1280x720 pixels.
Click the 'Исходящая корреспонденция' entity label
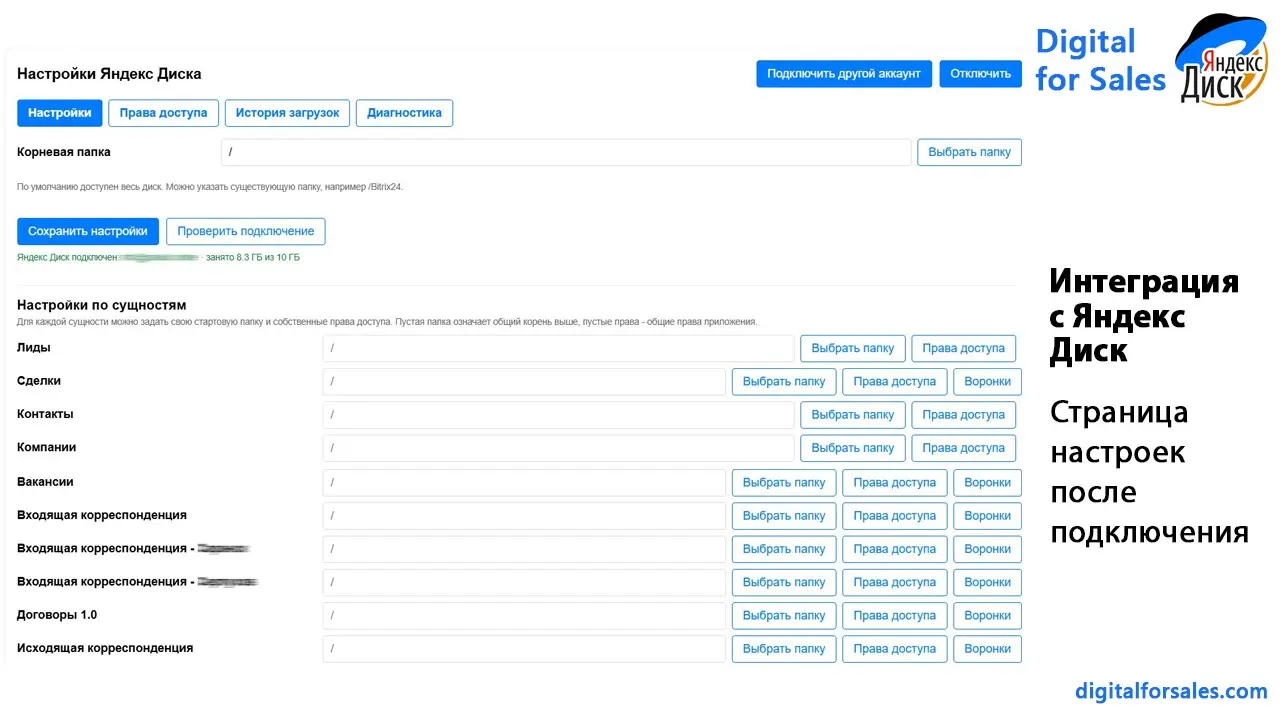(105, 648)
